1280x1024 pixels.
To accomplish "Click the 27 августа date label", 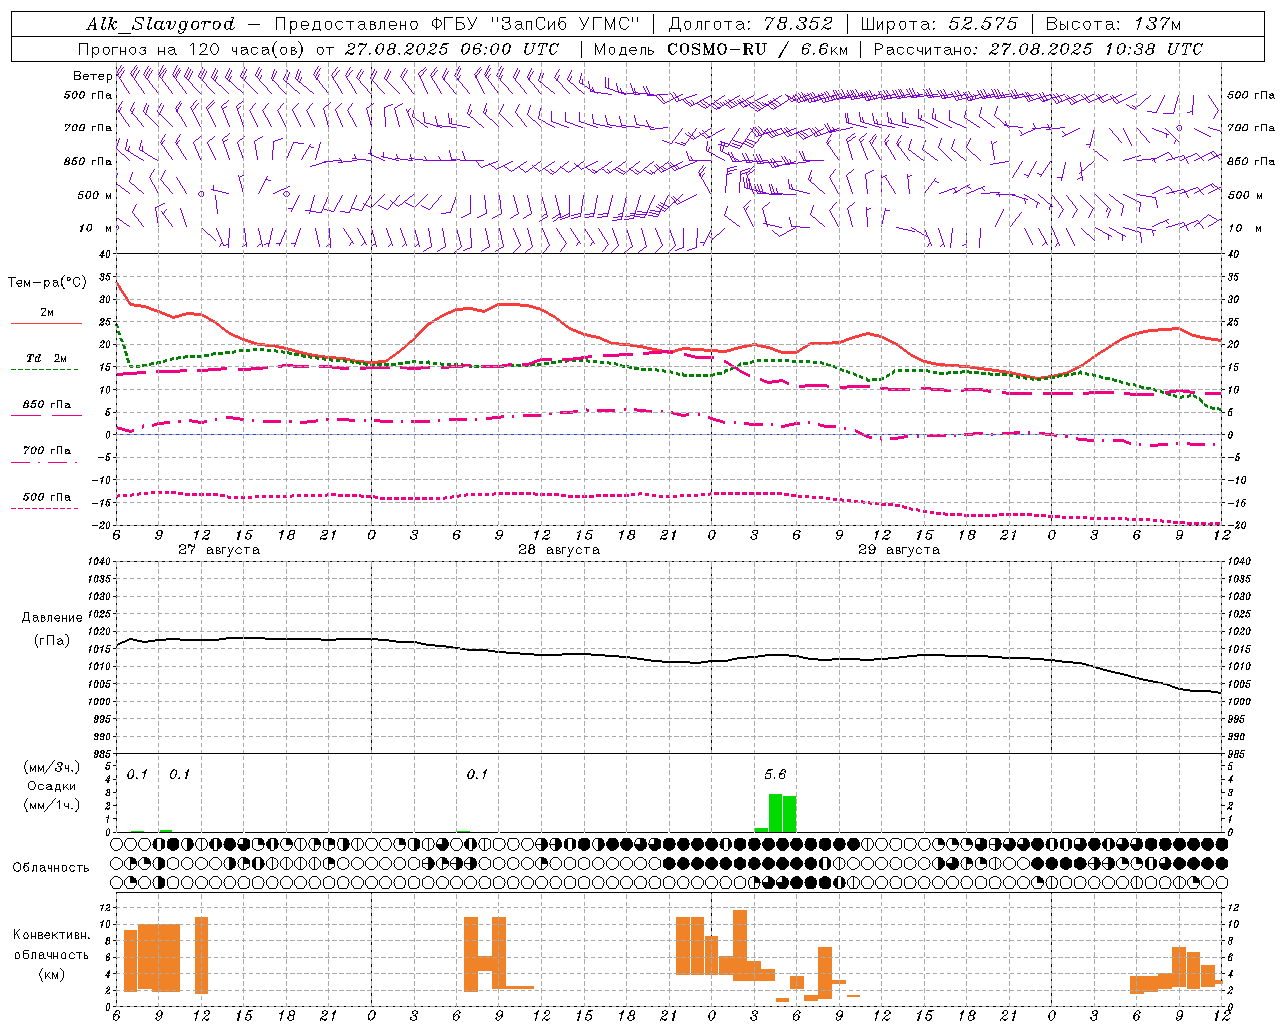I will coord(219,550).
